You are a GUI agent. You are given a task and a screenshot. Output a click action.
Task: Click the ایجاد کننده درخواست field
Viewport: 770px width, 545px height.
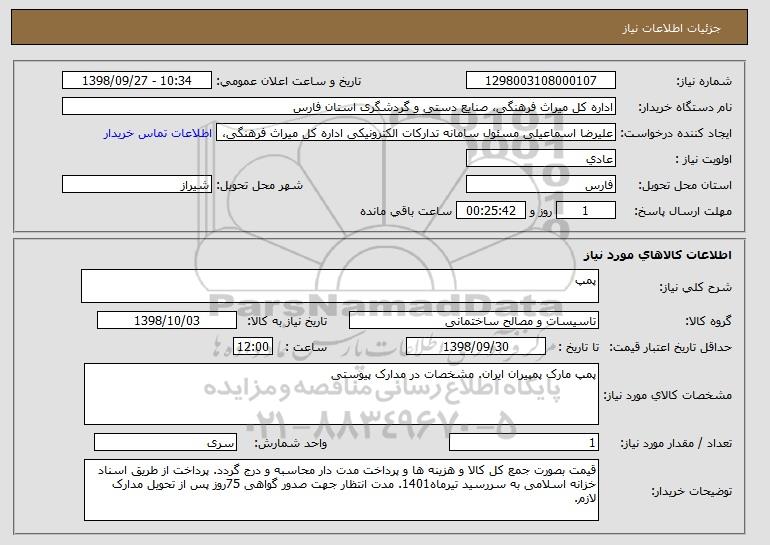pyautogui.click(x=416, y=133)
